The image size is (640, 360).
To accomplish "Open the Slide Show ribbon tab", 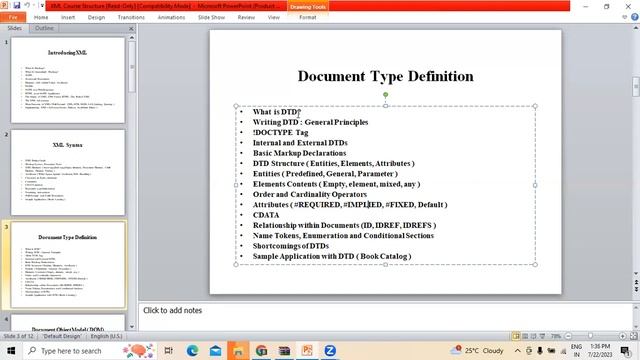I will click(211, 18).
